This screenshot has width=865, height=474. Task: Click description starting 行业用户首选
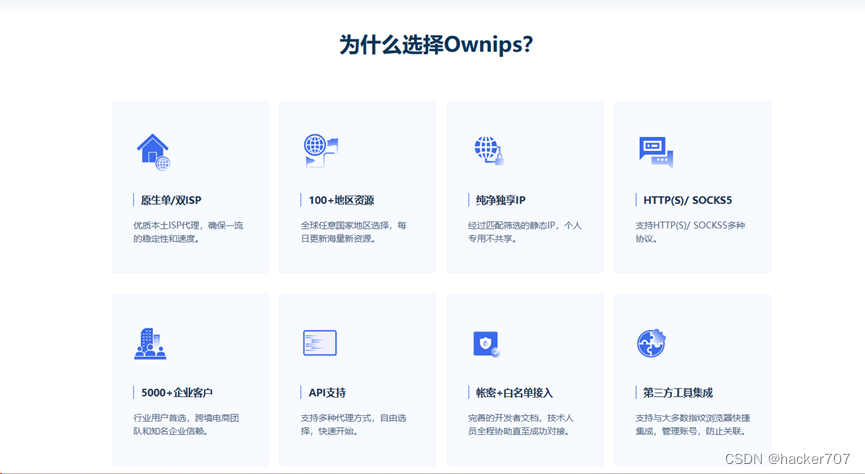tap(186, 425)
